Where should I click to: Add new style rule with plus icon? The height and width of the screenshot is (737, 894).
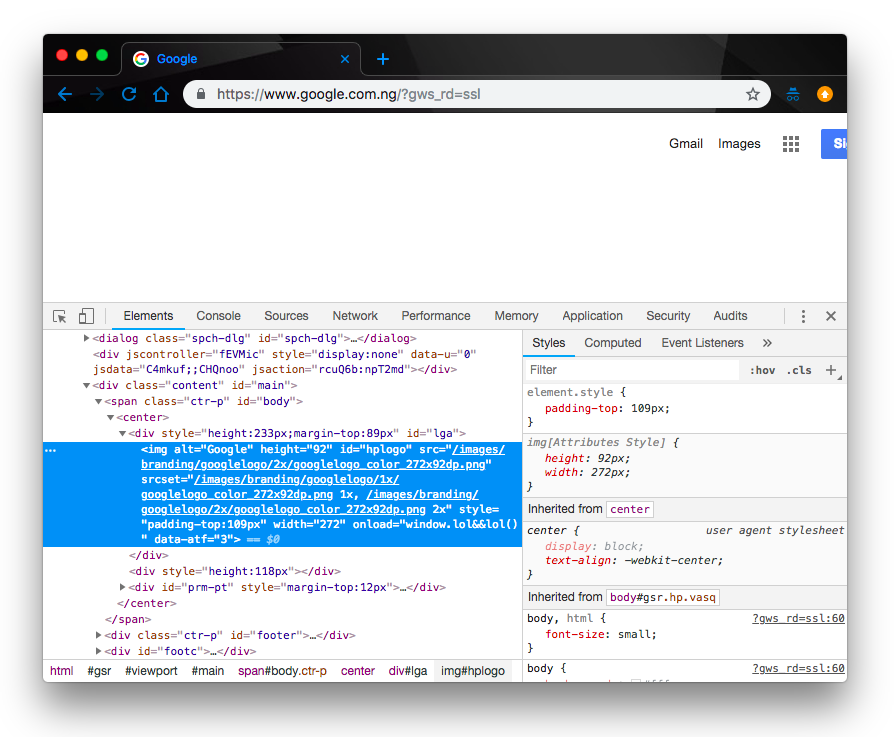click(x=831, y=370)
